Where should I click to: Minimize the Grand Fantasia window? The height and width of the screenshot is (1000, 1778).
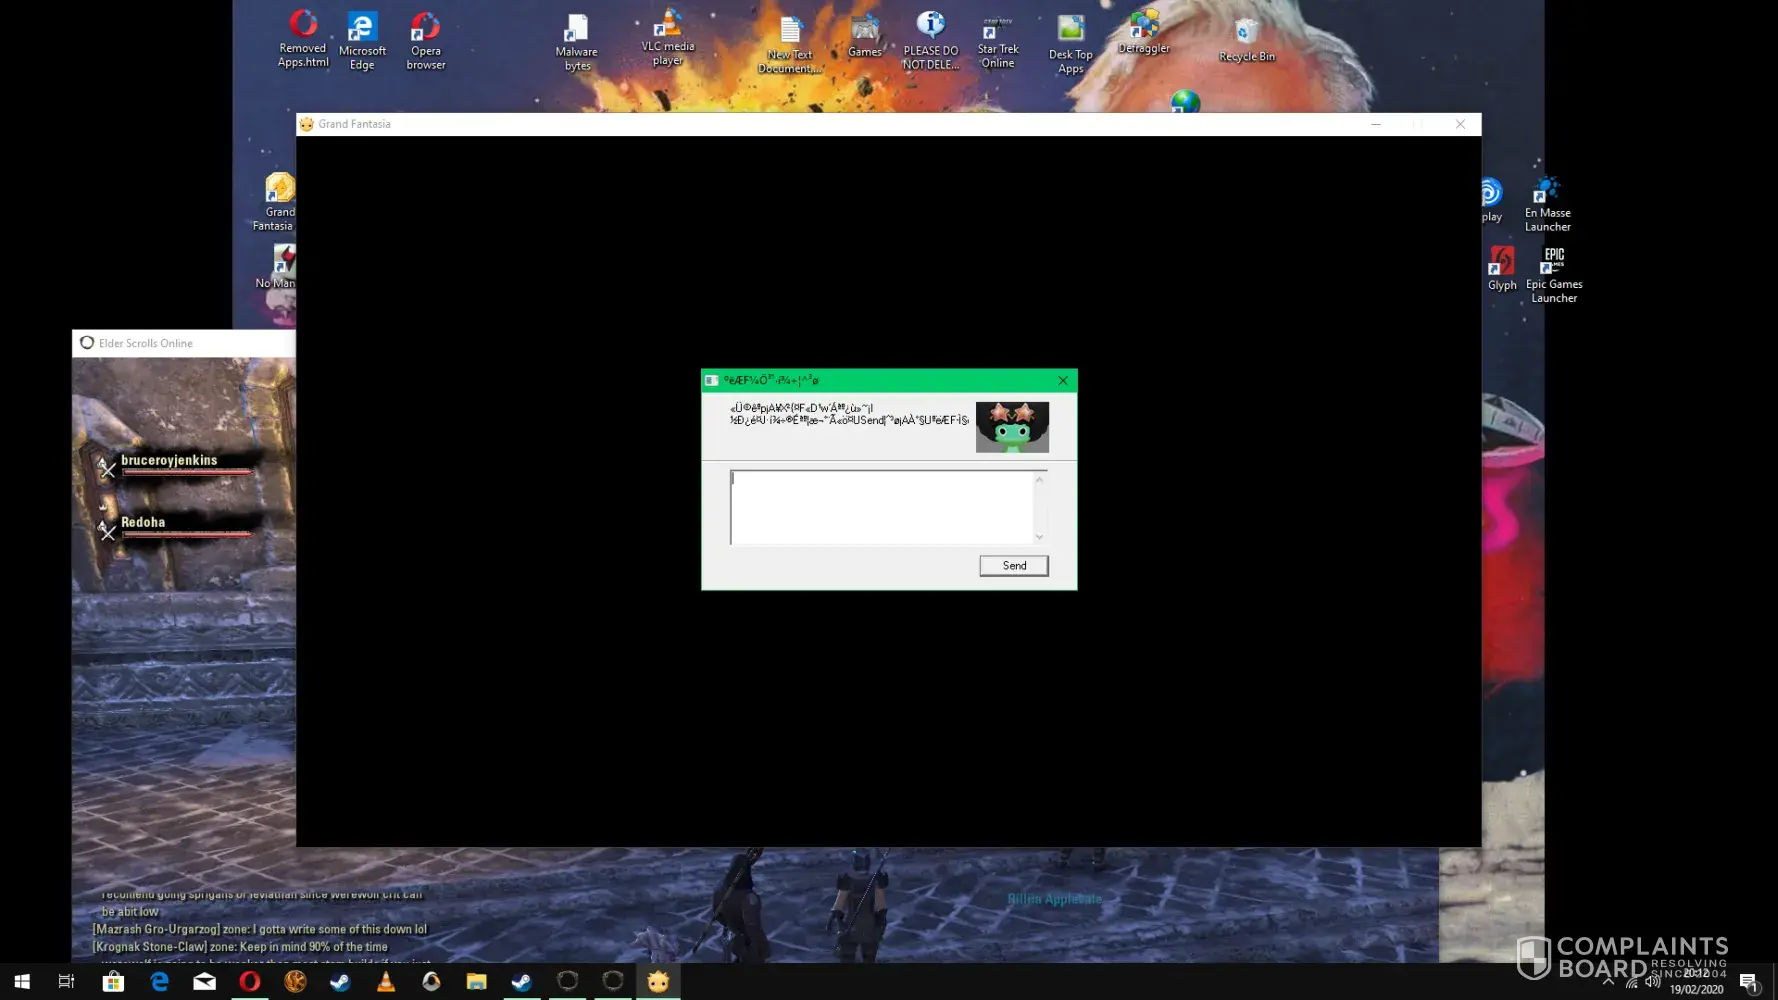coord(1376,124)
